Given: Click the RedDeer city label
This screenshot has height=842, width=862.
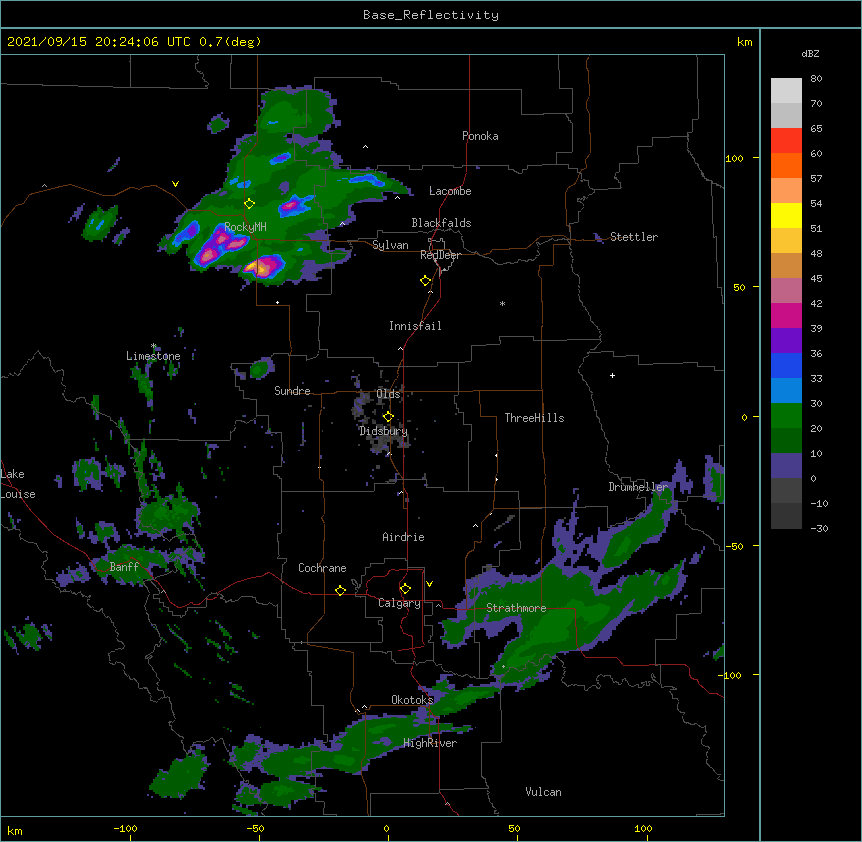Looking at the screenshot, I should [440, 255].
